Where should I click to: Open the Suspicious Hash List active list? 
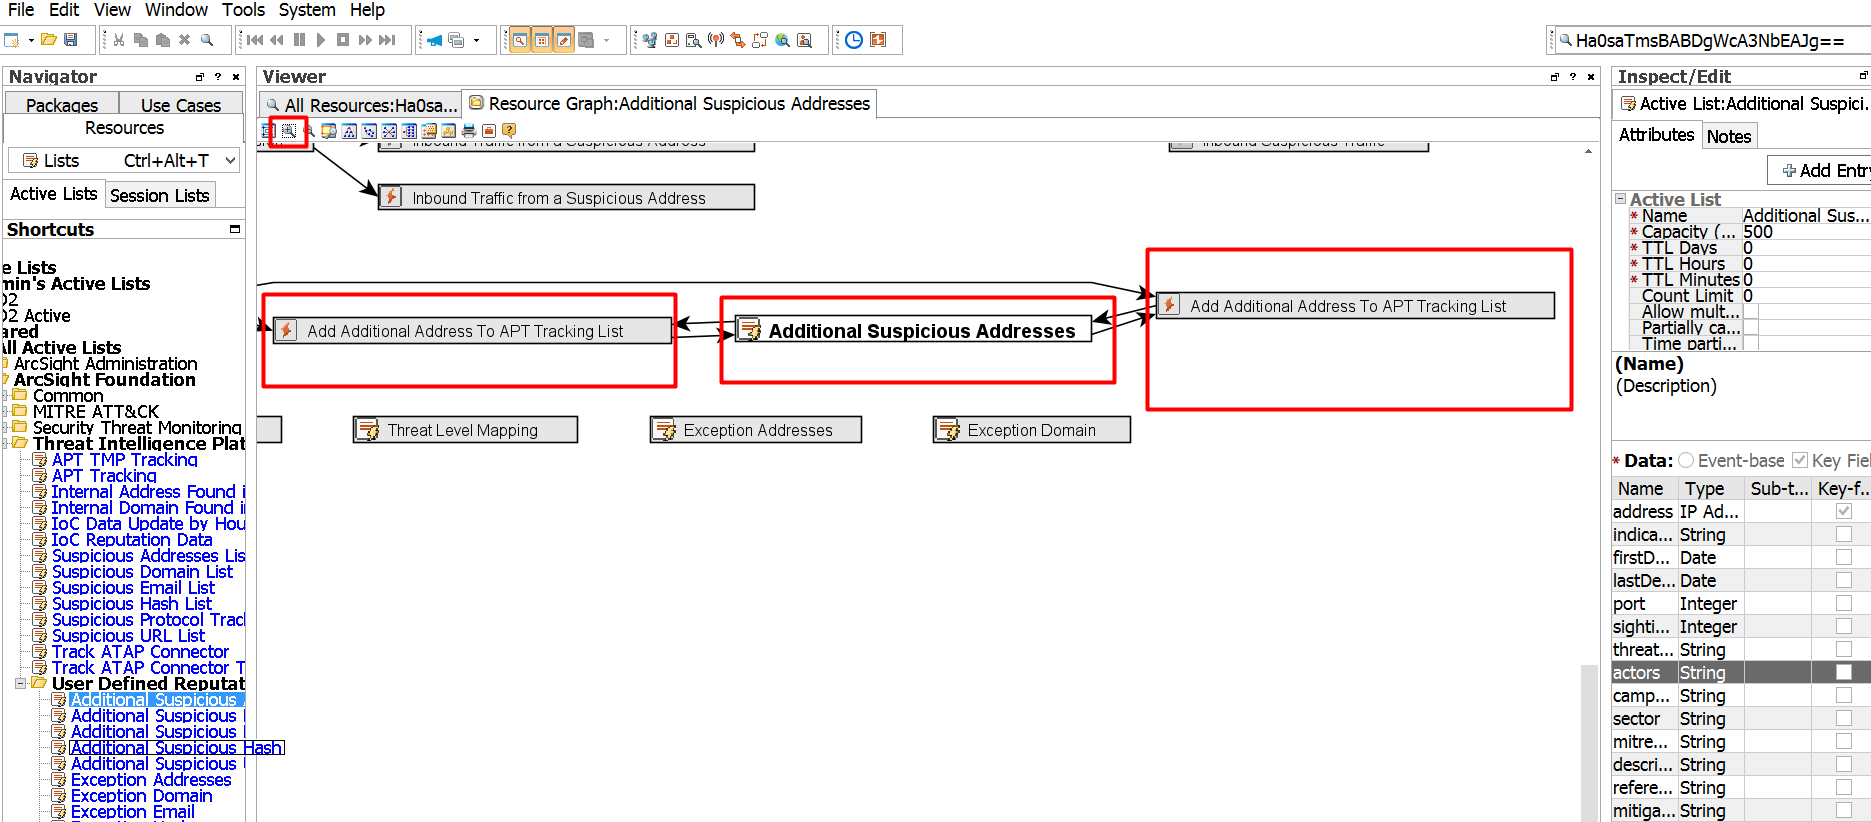tap(131, 604)
